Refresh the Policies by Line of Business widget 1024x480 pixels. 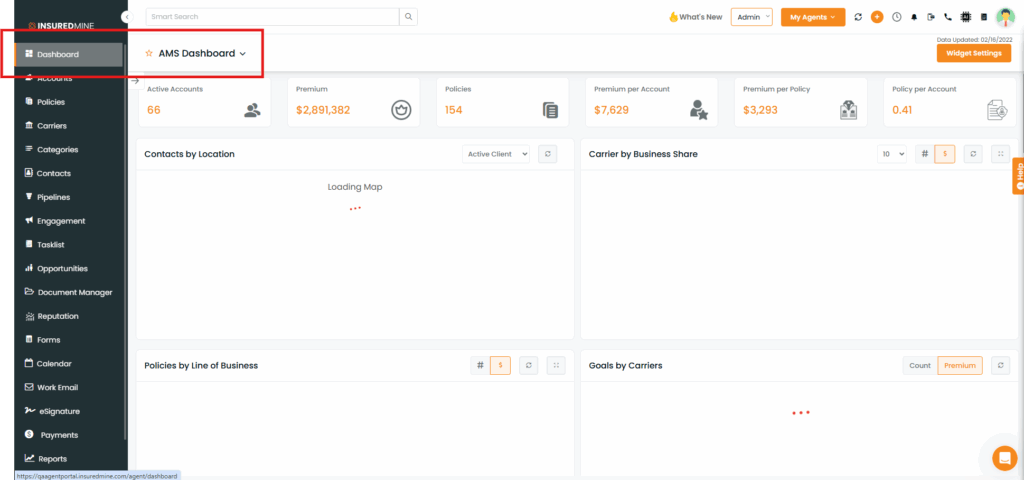click(529, 365)
